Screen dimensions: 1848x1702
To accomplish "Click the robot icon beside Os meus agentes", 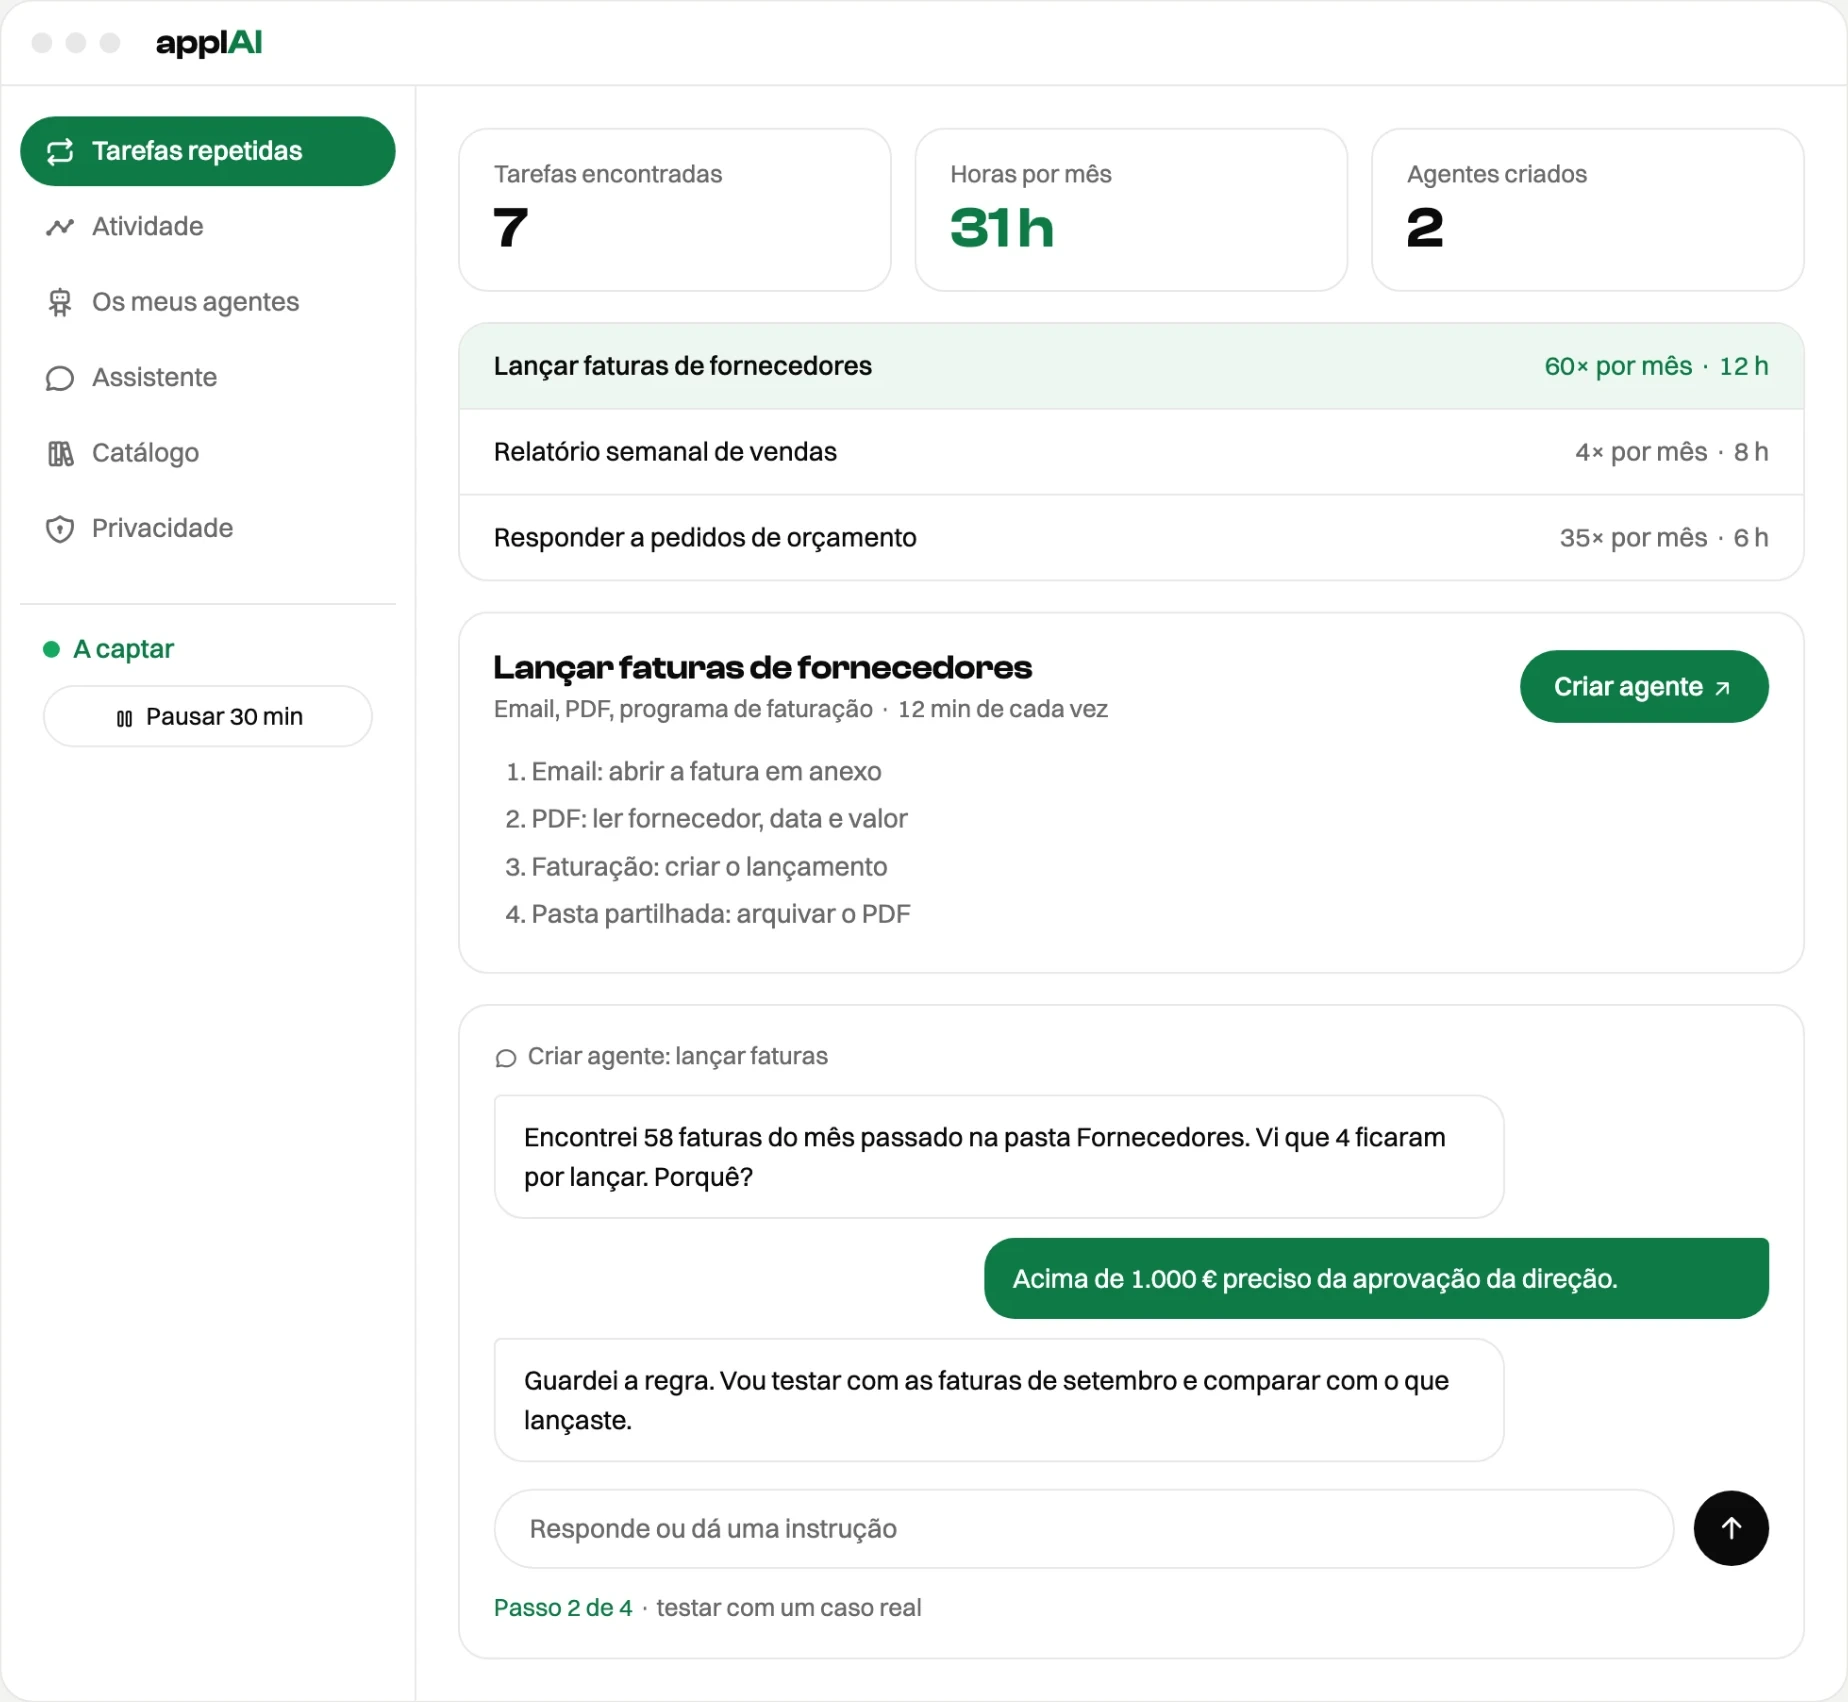I will point(60,302).
